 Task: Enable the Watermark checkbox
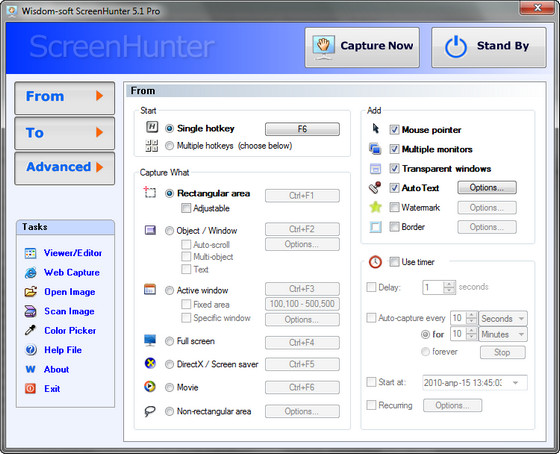(x=394, y=207)
